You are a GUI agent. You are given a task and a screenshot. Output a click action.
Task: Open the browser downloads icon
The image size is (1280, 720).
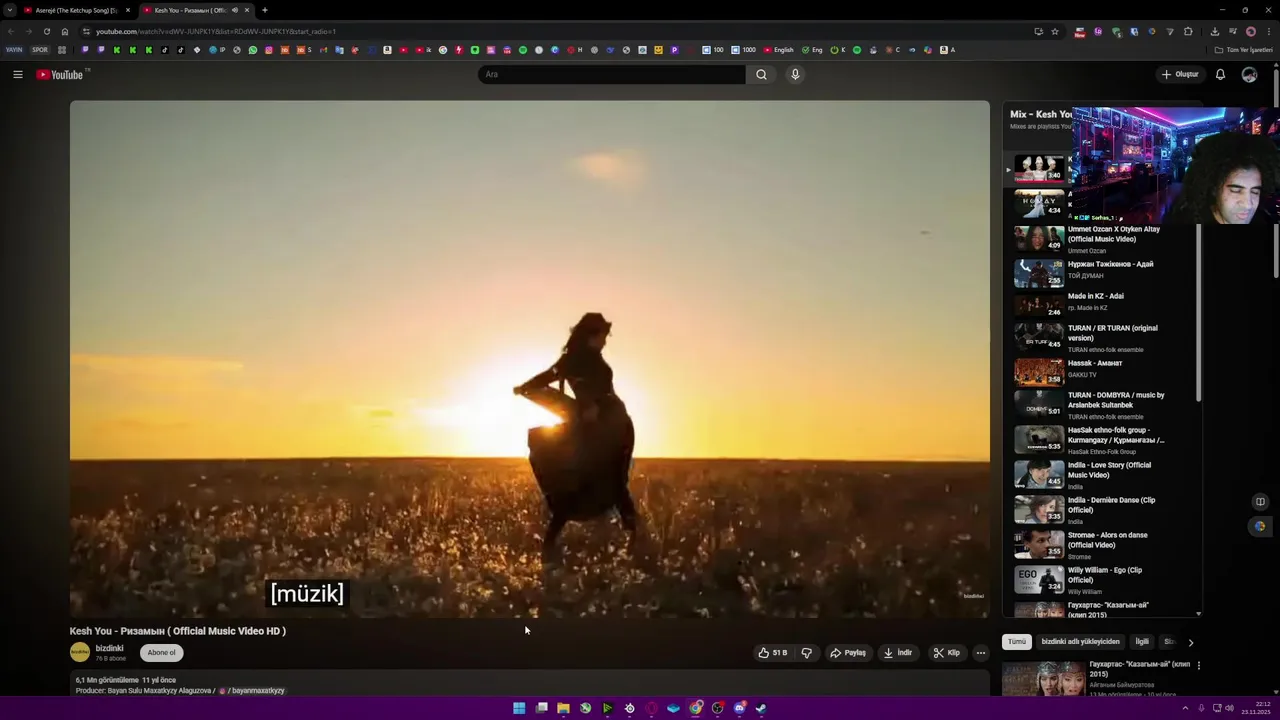click(x=1214, y=31)
